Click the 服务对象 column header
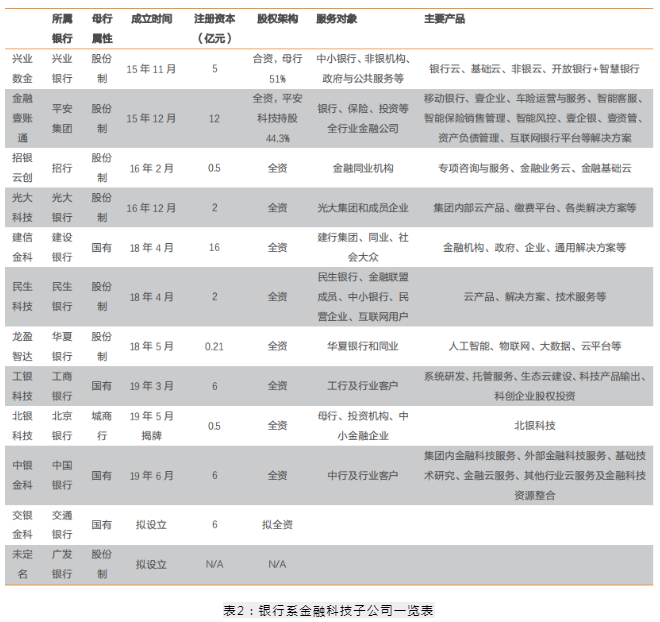The image size is (660, 622). (336, 19)
